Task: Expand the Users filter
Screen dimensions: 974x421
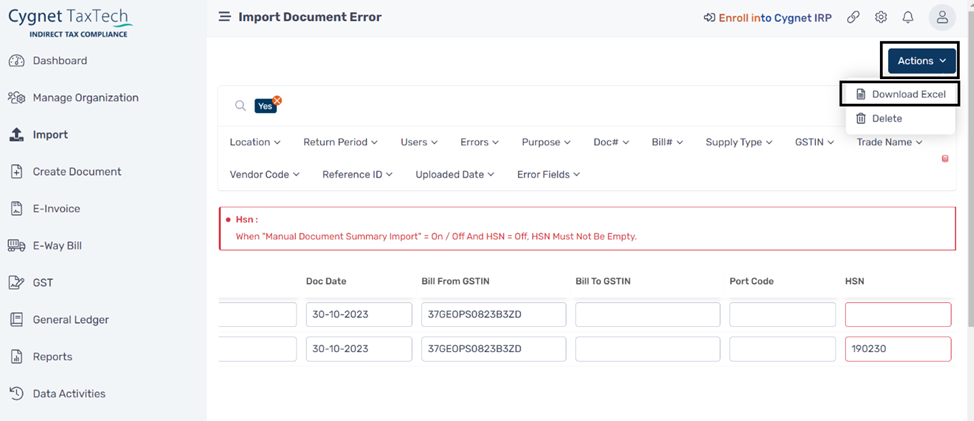Action: [419, 142]
